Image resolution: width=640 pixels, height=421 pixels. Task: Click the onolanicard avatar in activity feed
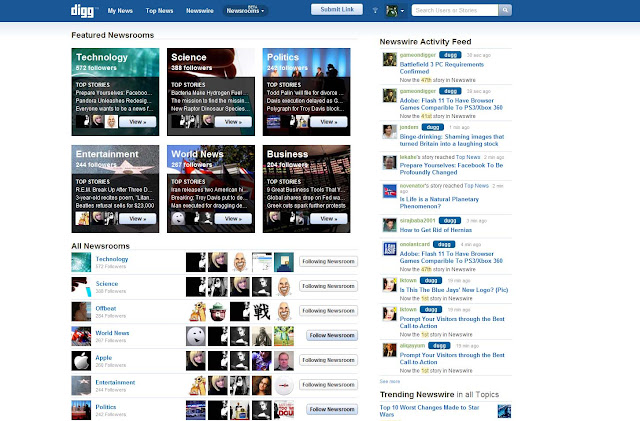[389, 248]
